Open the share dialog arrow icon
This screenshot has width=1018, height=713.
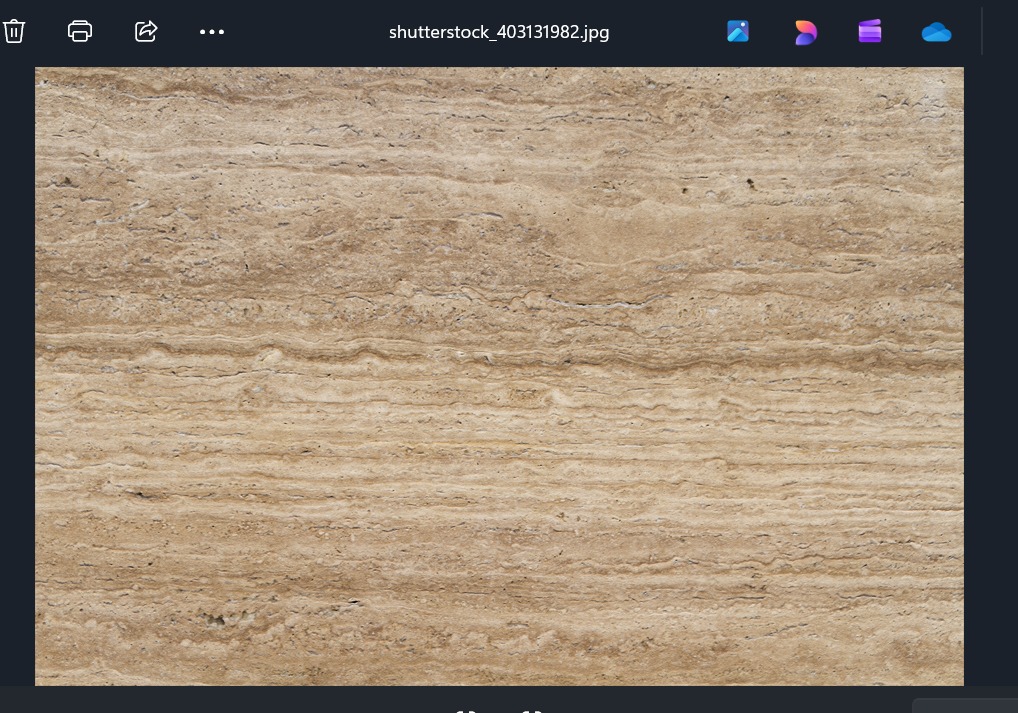[146, 31]
